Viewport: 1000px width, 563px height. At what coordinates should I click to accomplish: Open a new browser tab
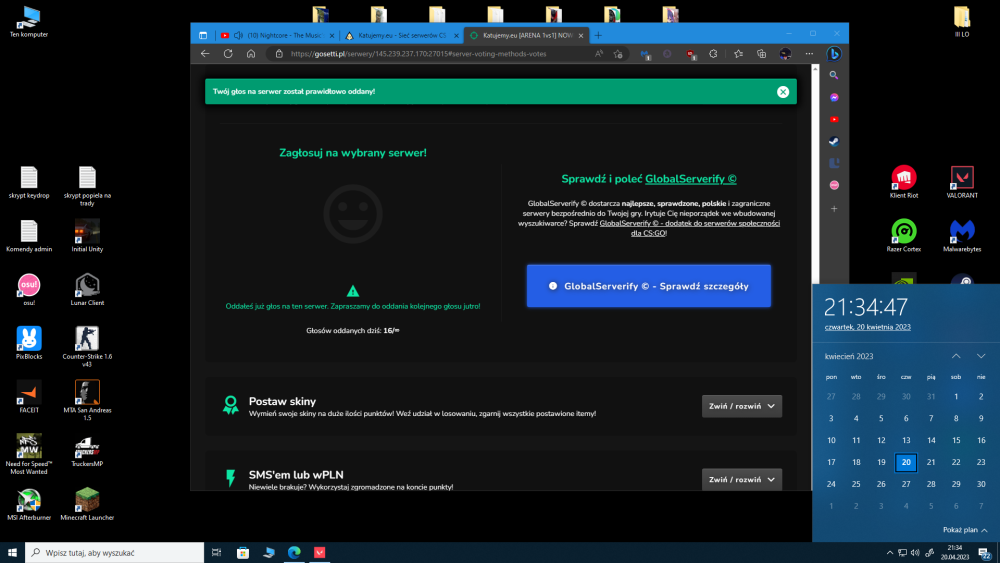(598, 36)
